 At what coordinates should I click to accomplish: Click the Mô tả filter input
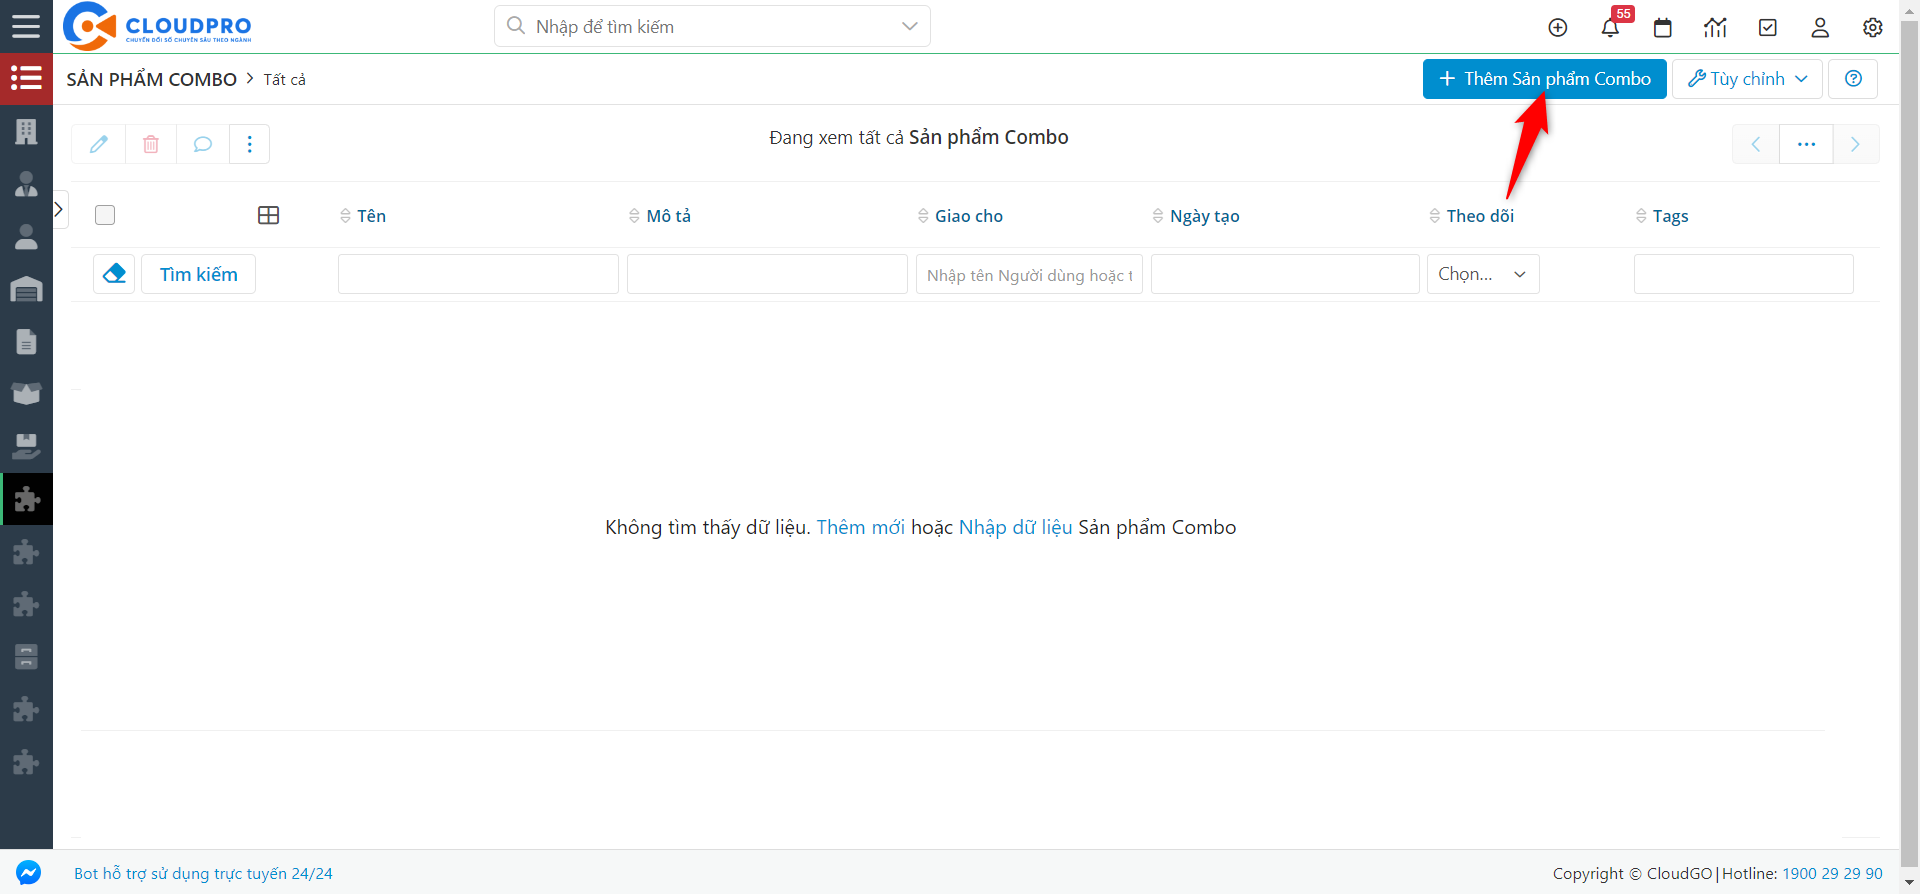pos(767,274)
